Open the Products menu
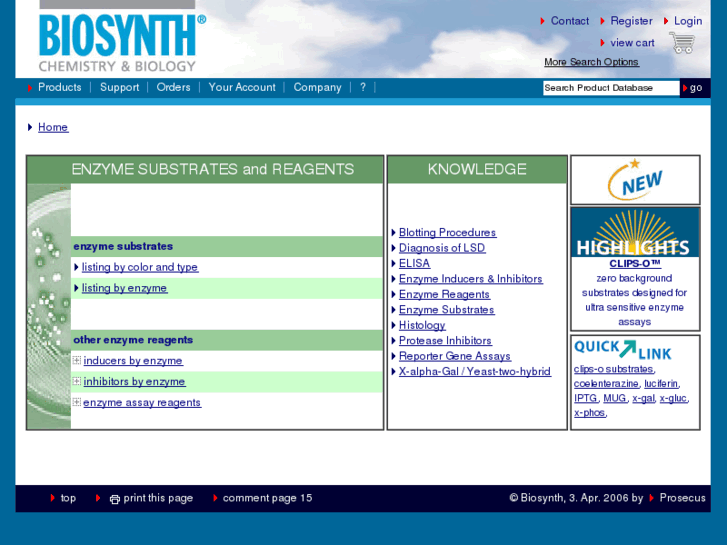727x545 pixels. point(59,87)
